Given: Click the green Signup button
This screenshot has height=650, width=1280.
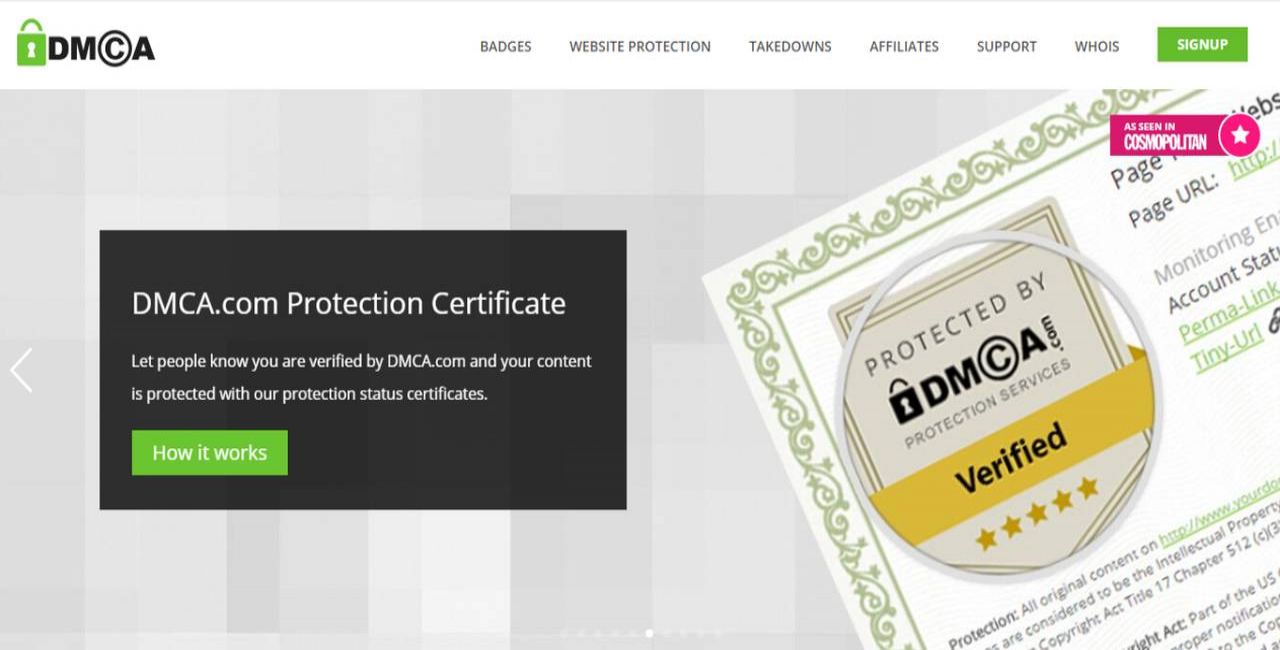Looking at the screenshot, I should click(x=1202, y=44).
